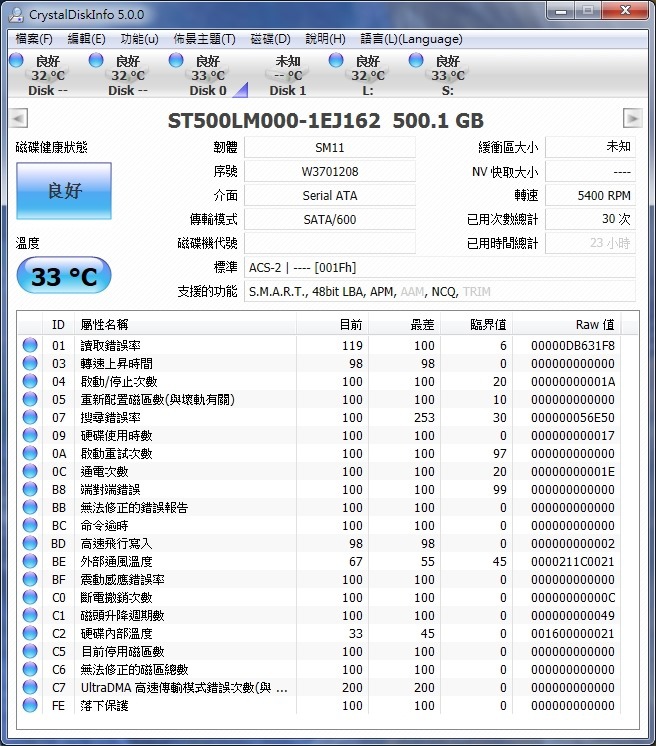The height and width of the screenshot is (746, 656).
Task: Click status icon for 落下保護 row
Action: [30, 705]
